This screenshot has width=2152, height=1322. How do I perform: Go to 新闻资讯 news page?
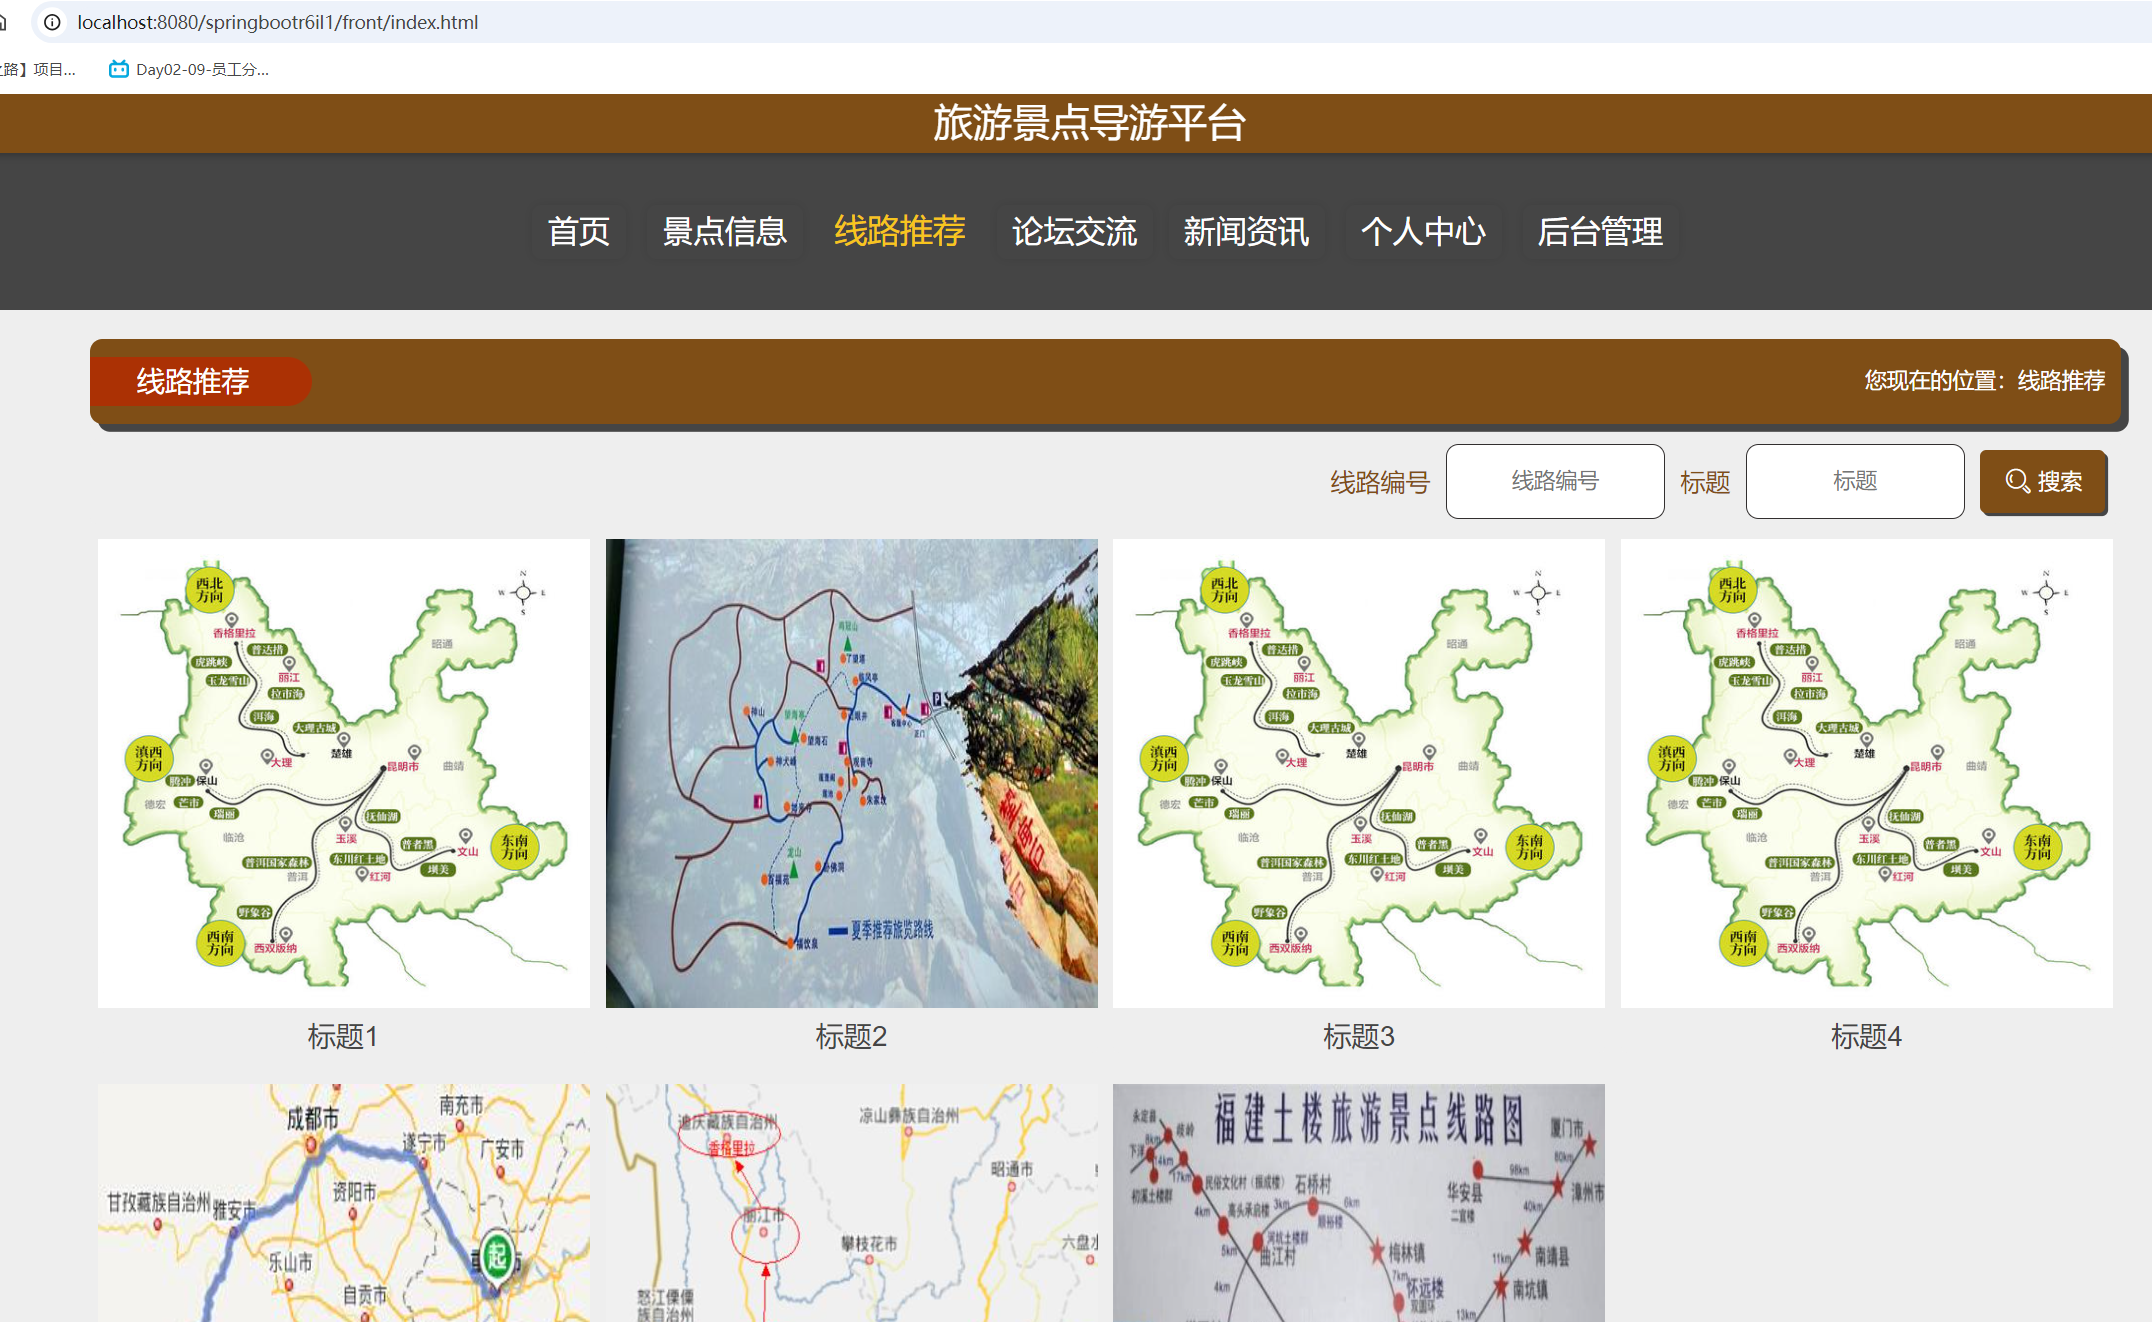[x=1247, y=232]
